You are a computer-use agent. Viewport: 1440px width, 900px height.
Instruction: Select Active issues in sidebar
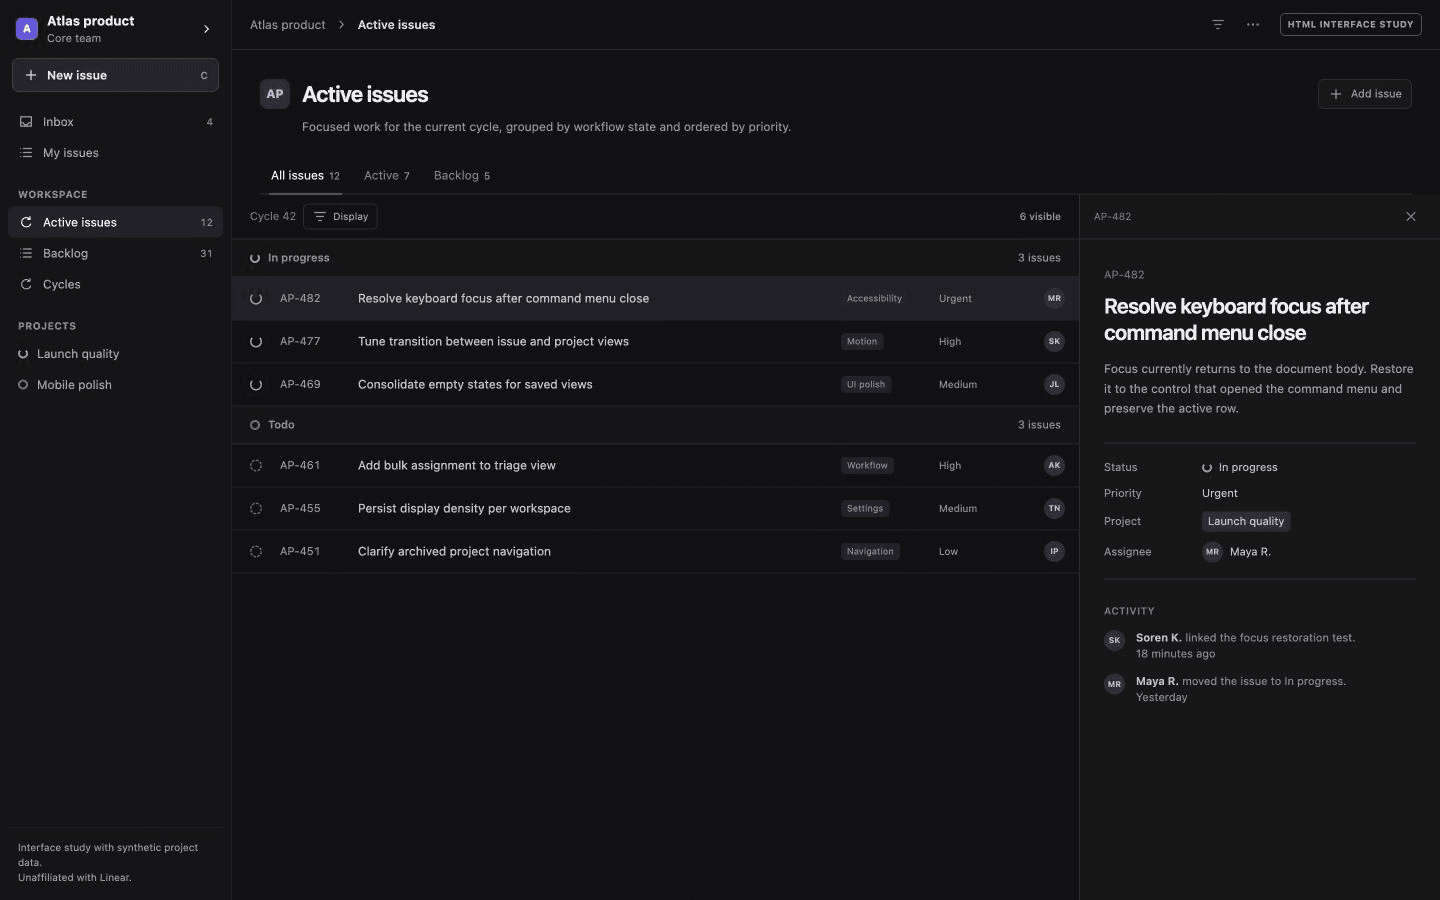115,222
